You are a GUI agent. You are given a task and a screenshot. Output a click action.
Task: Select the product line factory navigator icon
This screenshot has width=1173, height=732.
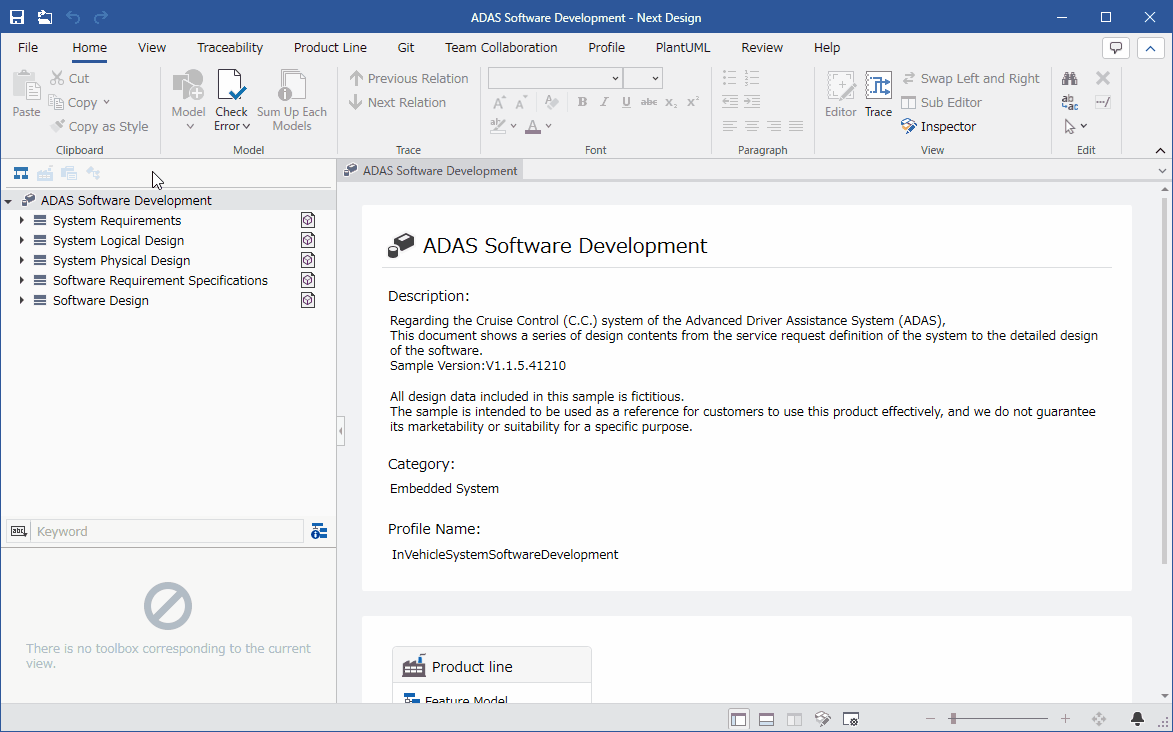click(45, 174)
